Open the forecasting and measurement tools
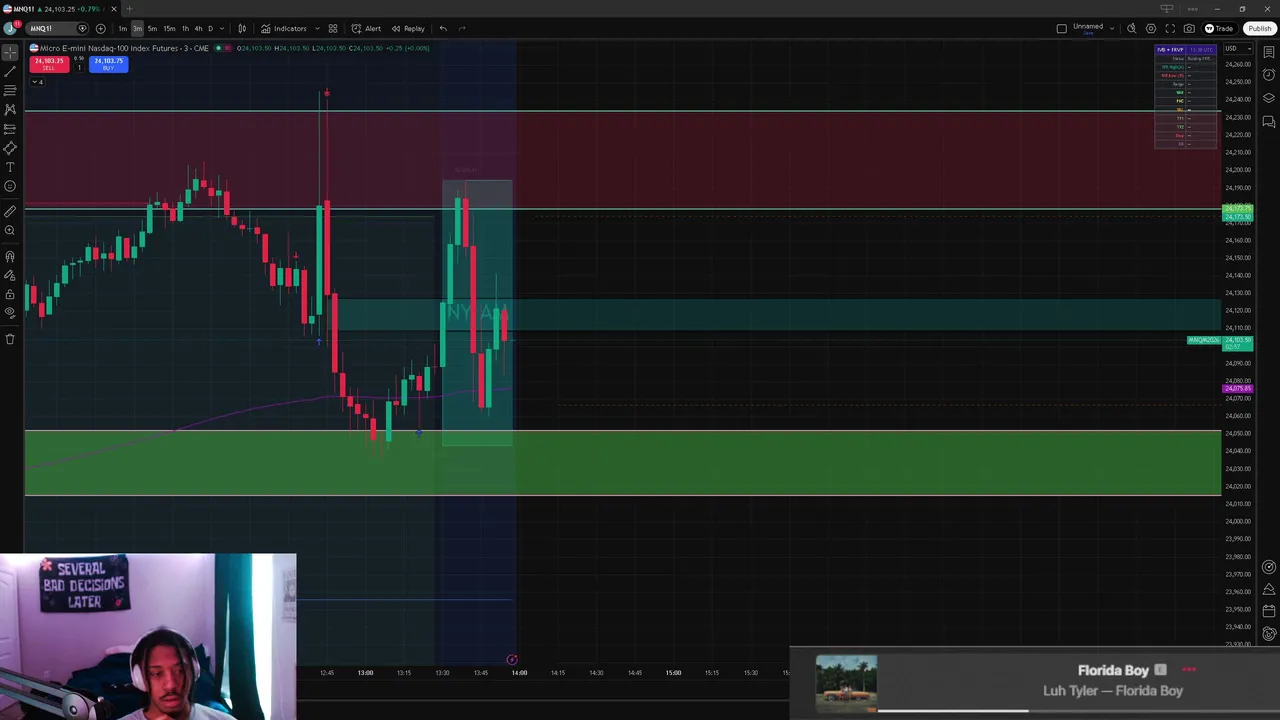 click(10, 128)
